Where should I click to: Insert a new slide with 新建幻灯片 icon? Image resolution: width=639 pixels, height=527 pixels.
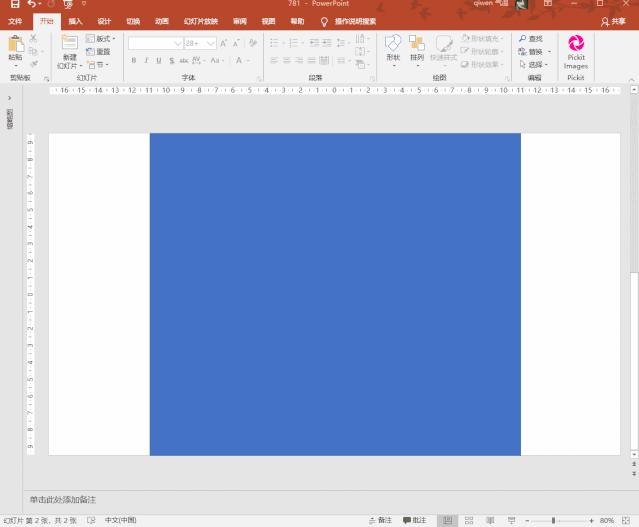tap(68, 43)
